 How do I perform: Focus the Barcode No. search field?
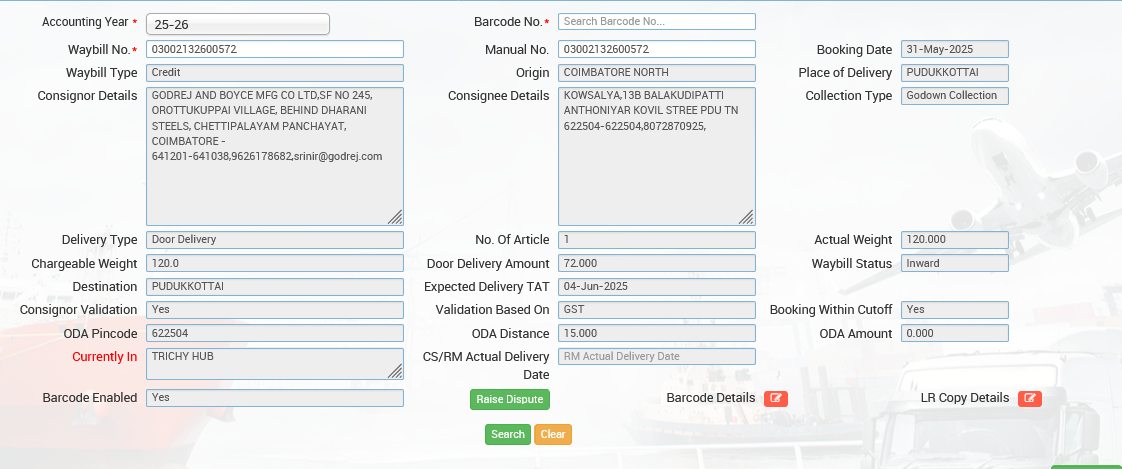(x=656, y=21)
